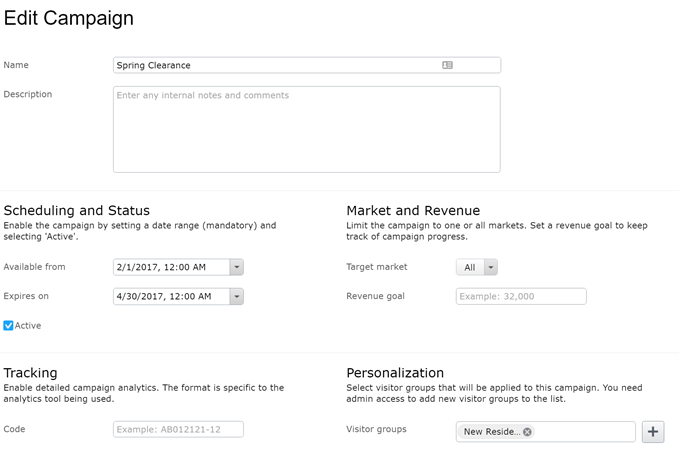Uncheck the Active checkbox

(9, 325)
